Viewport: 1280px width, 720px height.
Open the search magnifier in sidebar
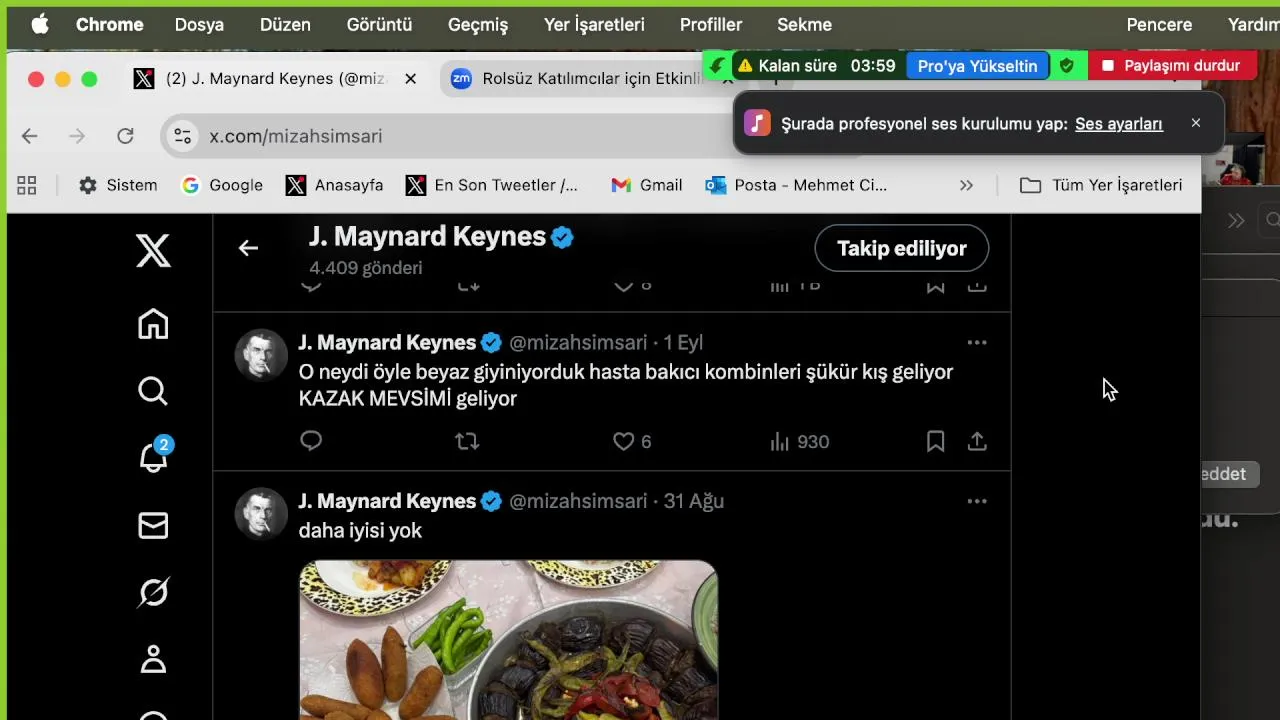click(153, 391)
